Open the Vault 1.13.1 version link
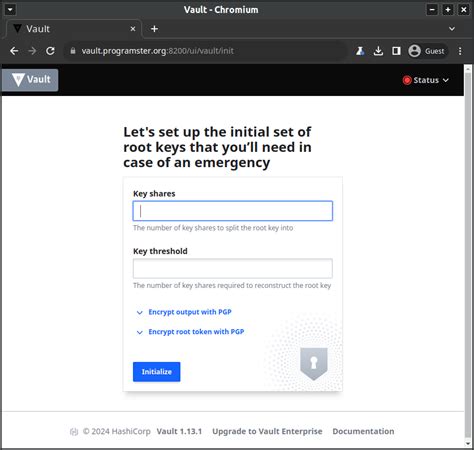This screenshot has width=474, height=450. pyautogui.click(x=179, y=431)
